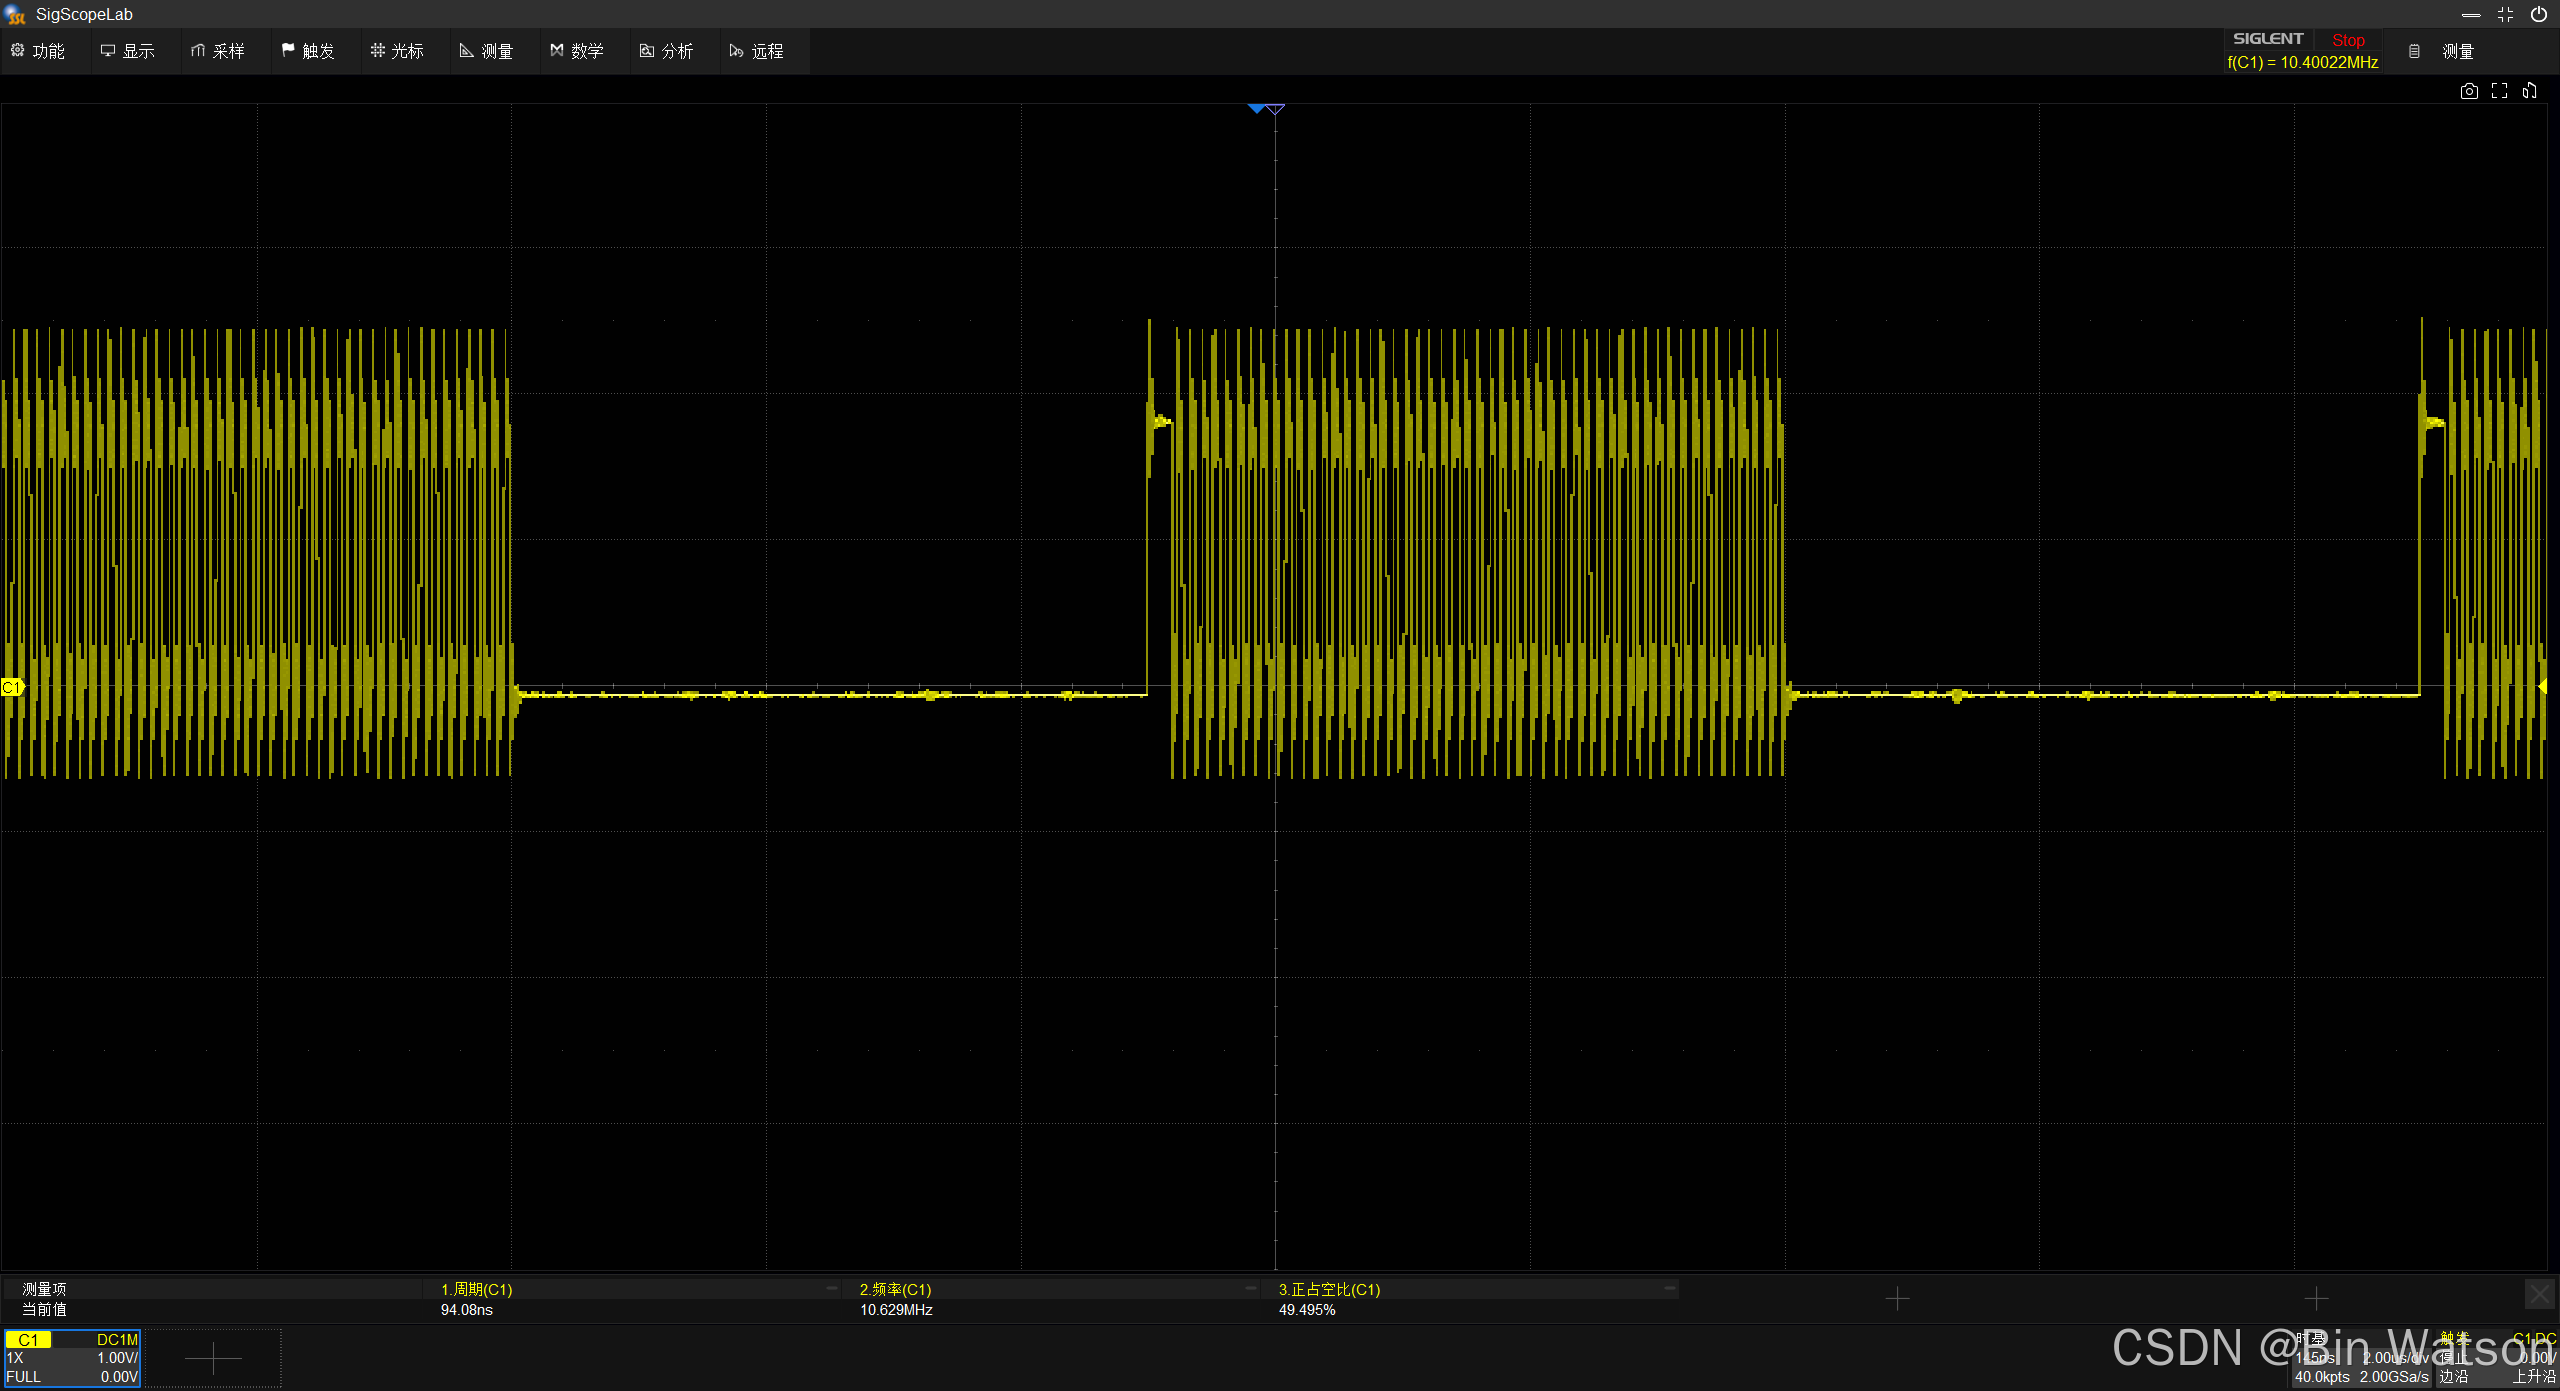This screenshot has height=1391, width=2560.
Task: Click the 当前值 row label
Action: (44, 1310)
